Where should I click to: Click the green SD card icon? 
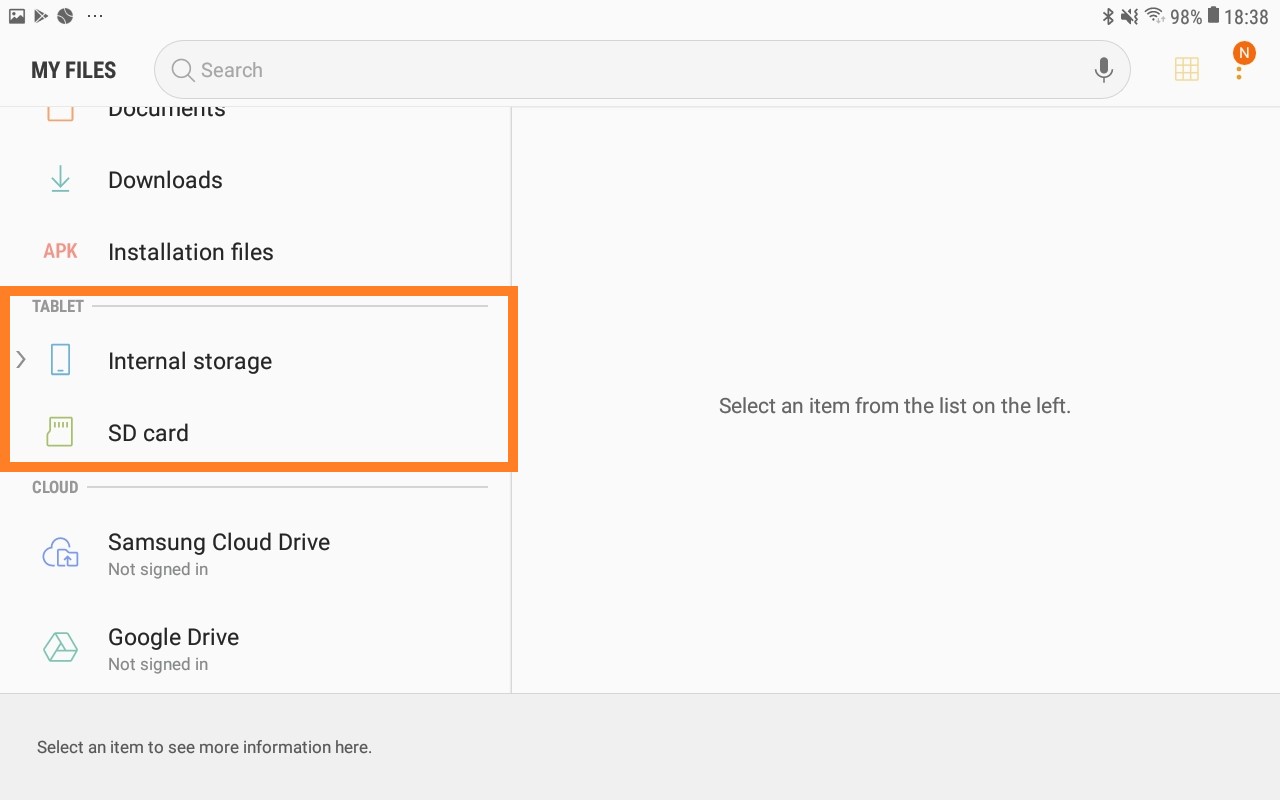coord(60,433)
